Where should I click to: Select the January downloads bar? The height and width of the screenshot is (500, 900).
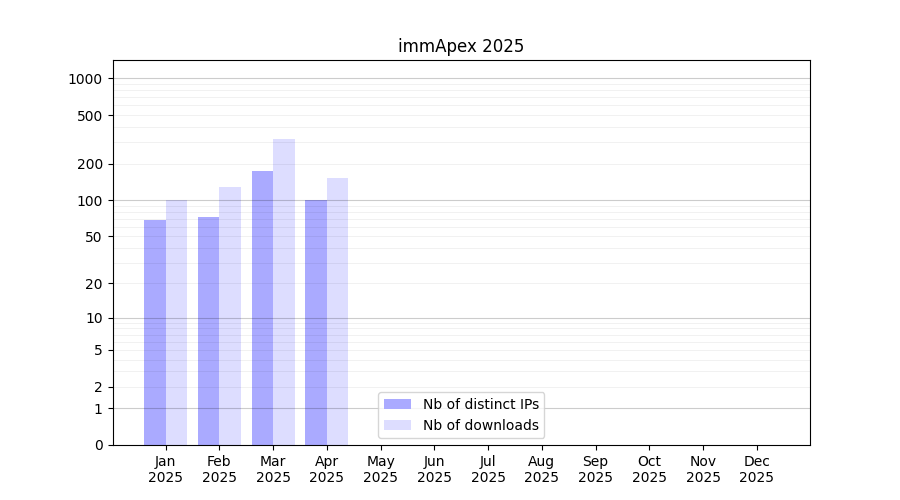click(176, 322)
